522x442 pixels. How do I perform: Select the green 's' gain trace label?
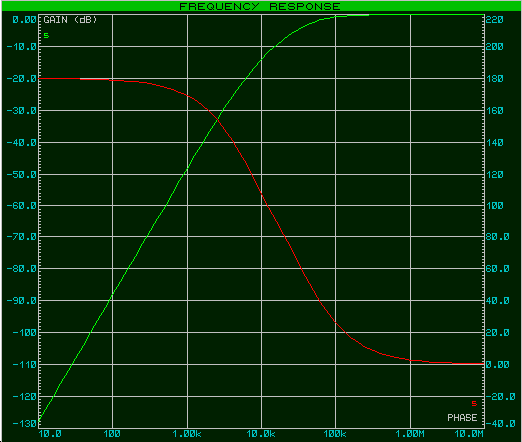[46, 35]
